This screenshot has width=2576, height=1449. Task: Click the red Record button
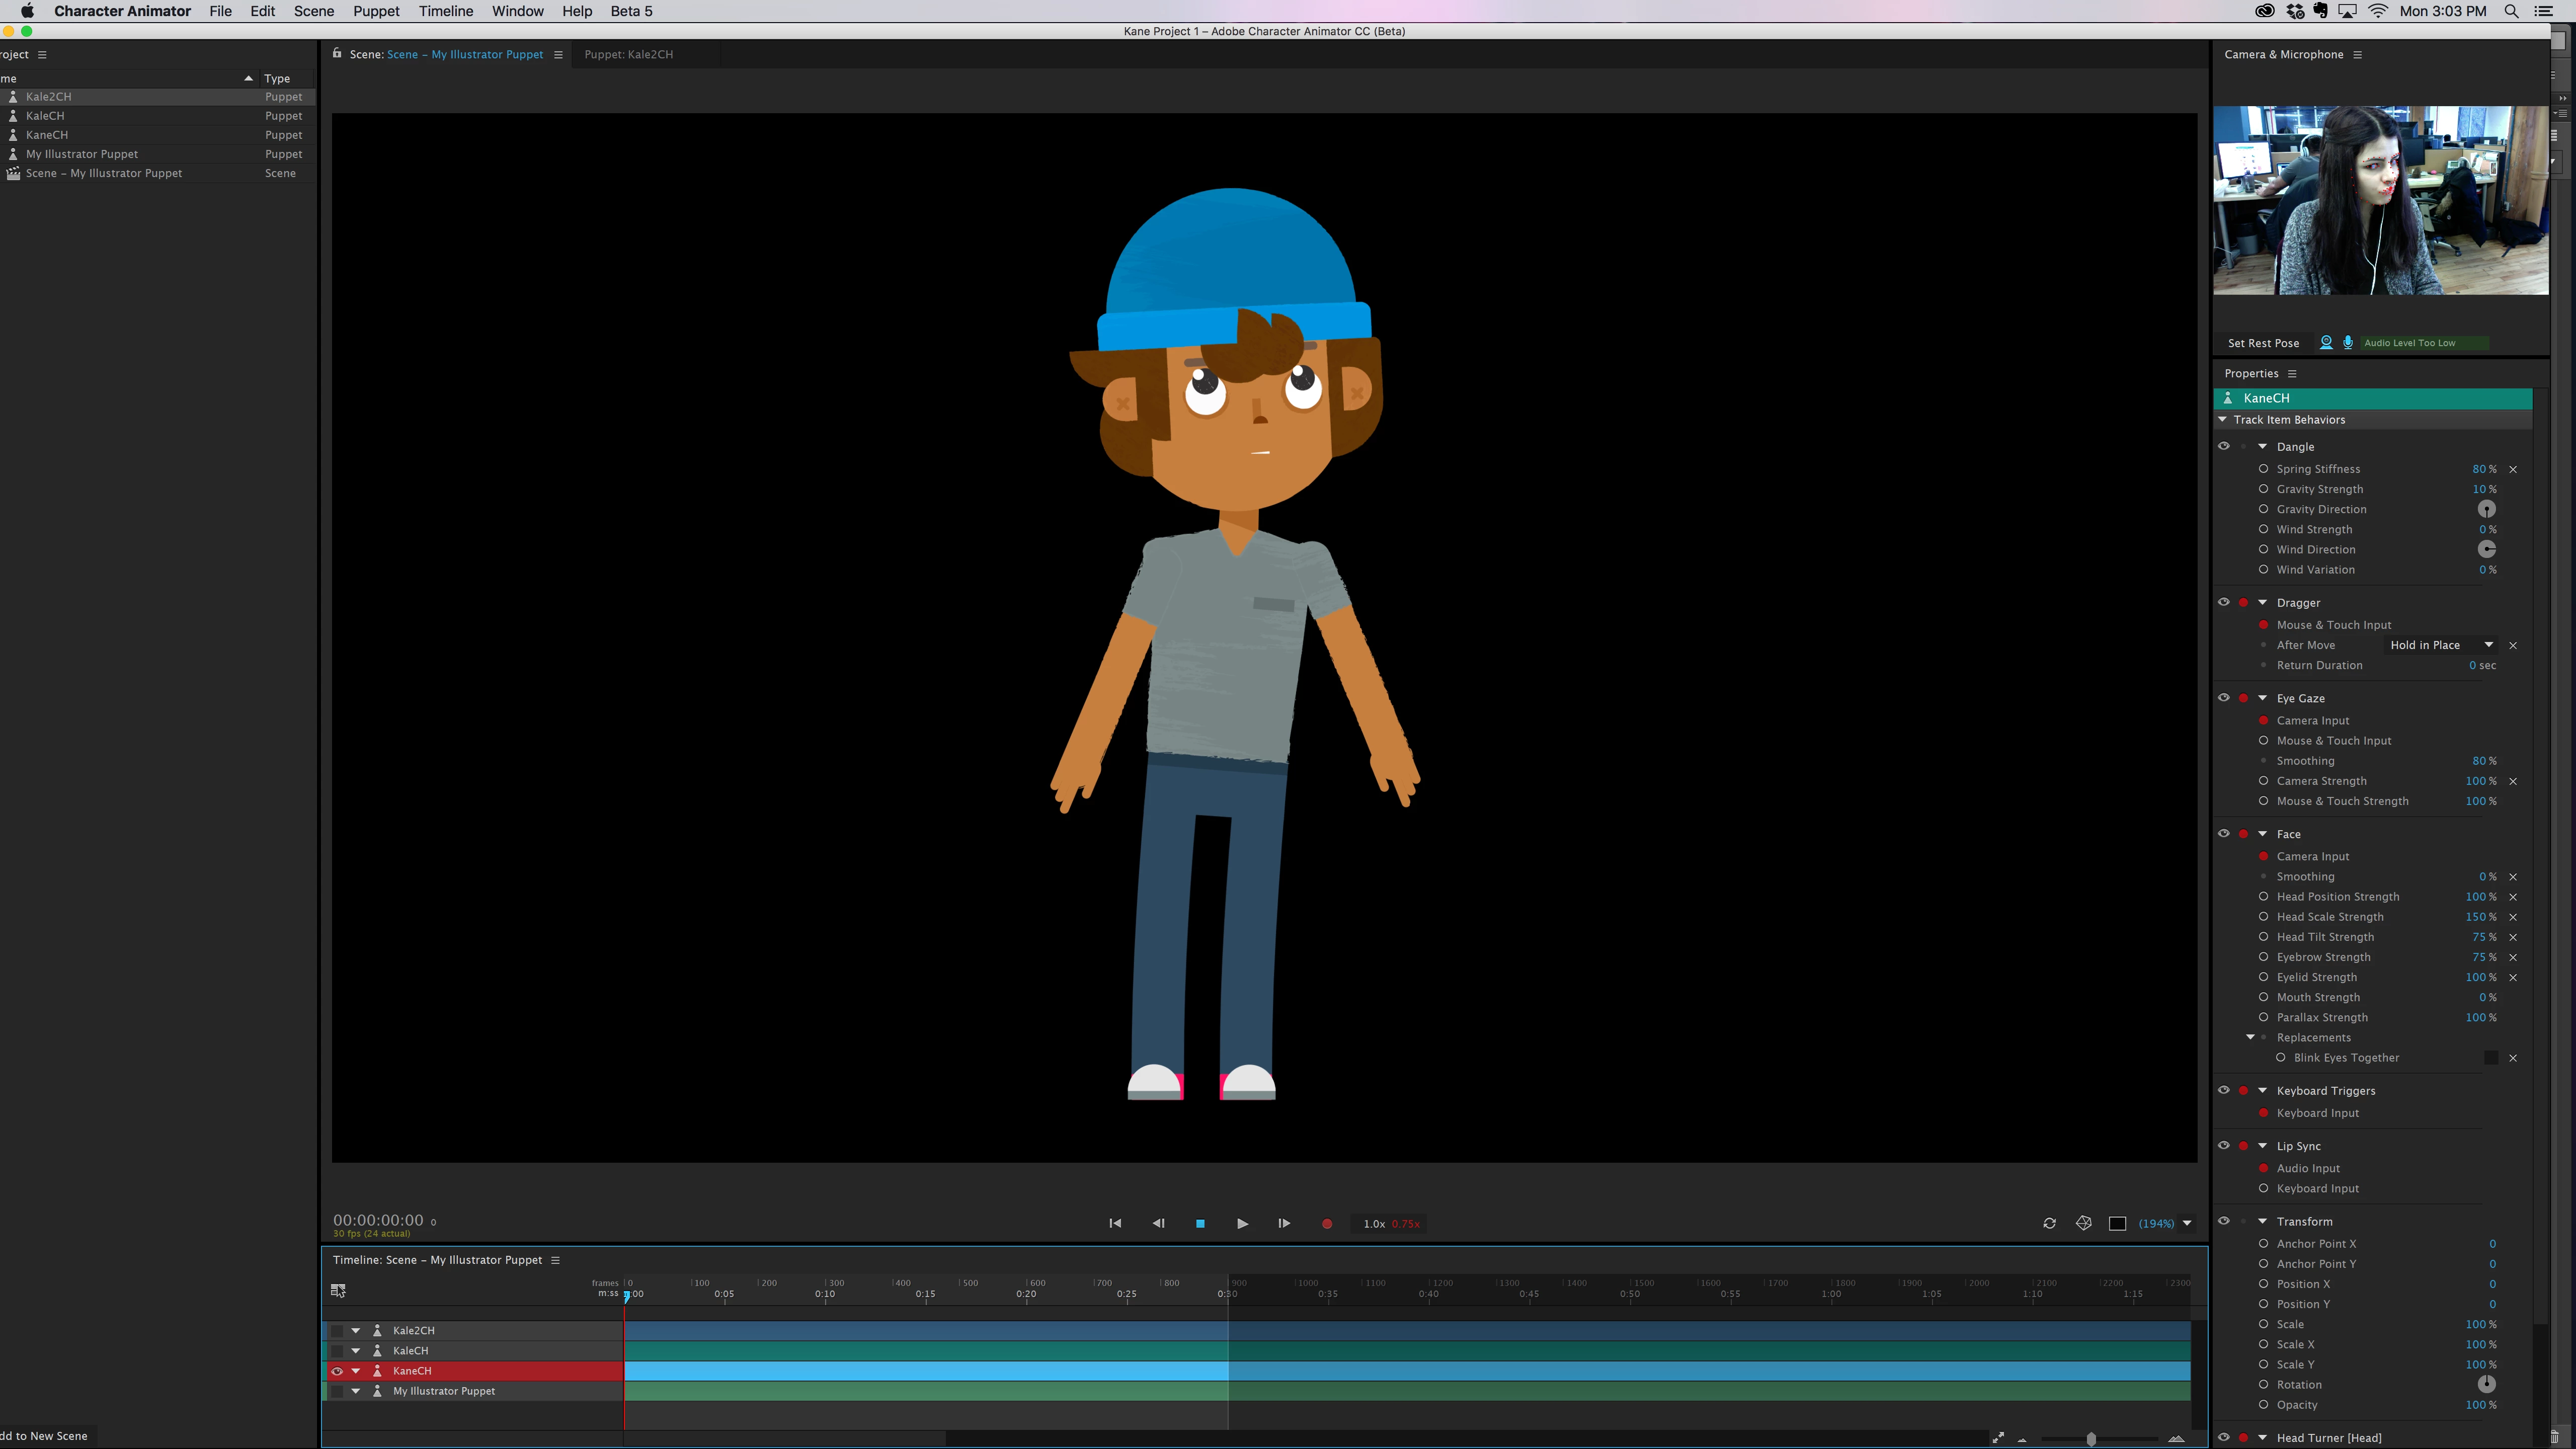point(1327,1223)
